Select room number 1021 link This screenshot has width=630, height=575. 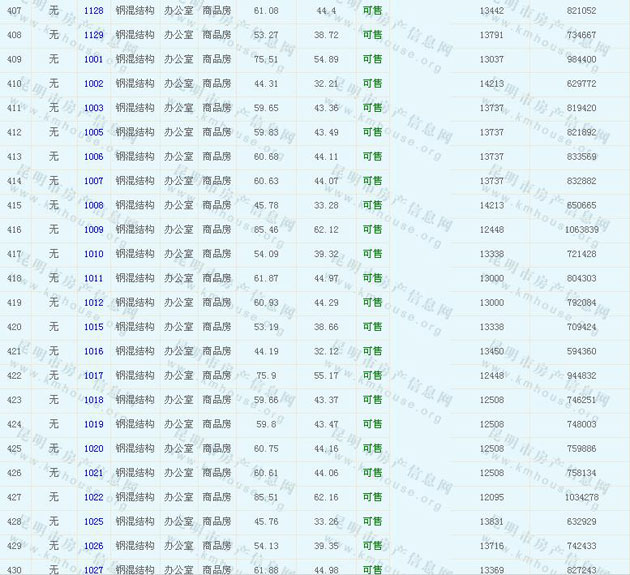(x=93, y=473)
